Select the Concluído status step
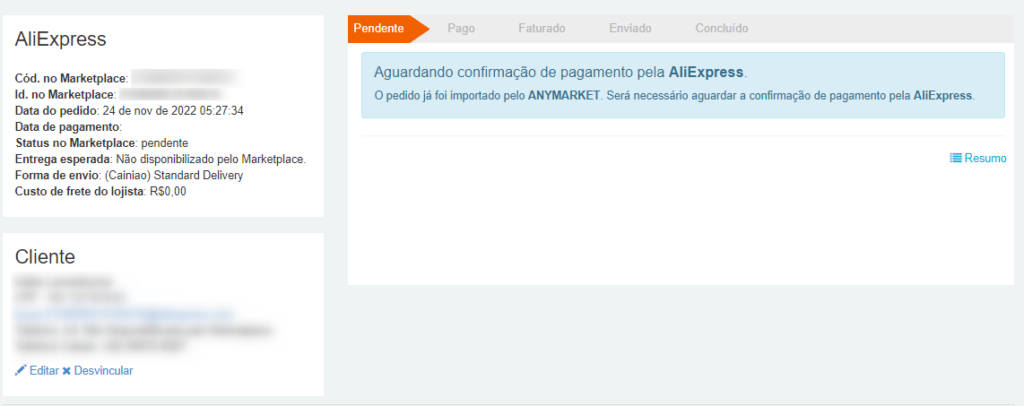The height and width of the screenshot is (406, 1024). [722, 29]
